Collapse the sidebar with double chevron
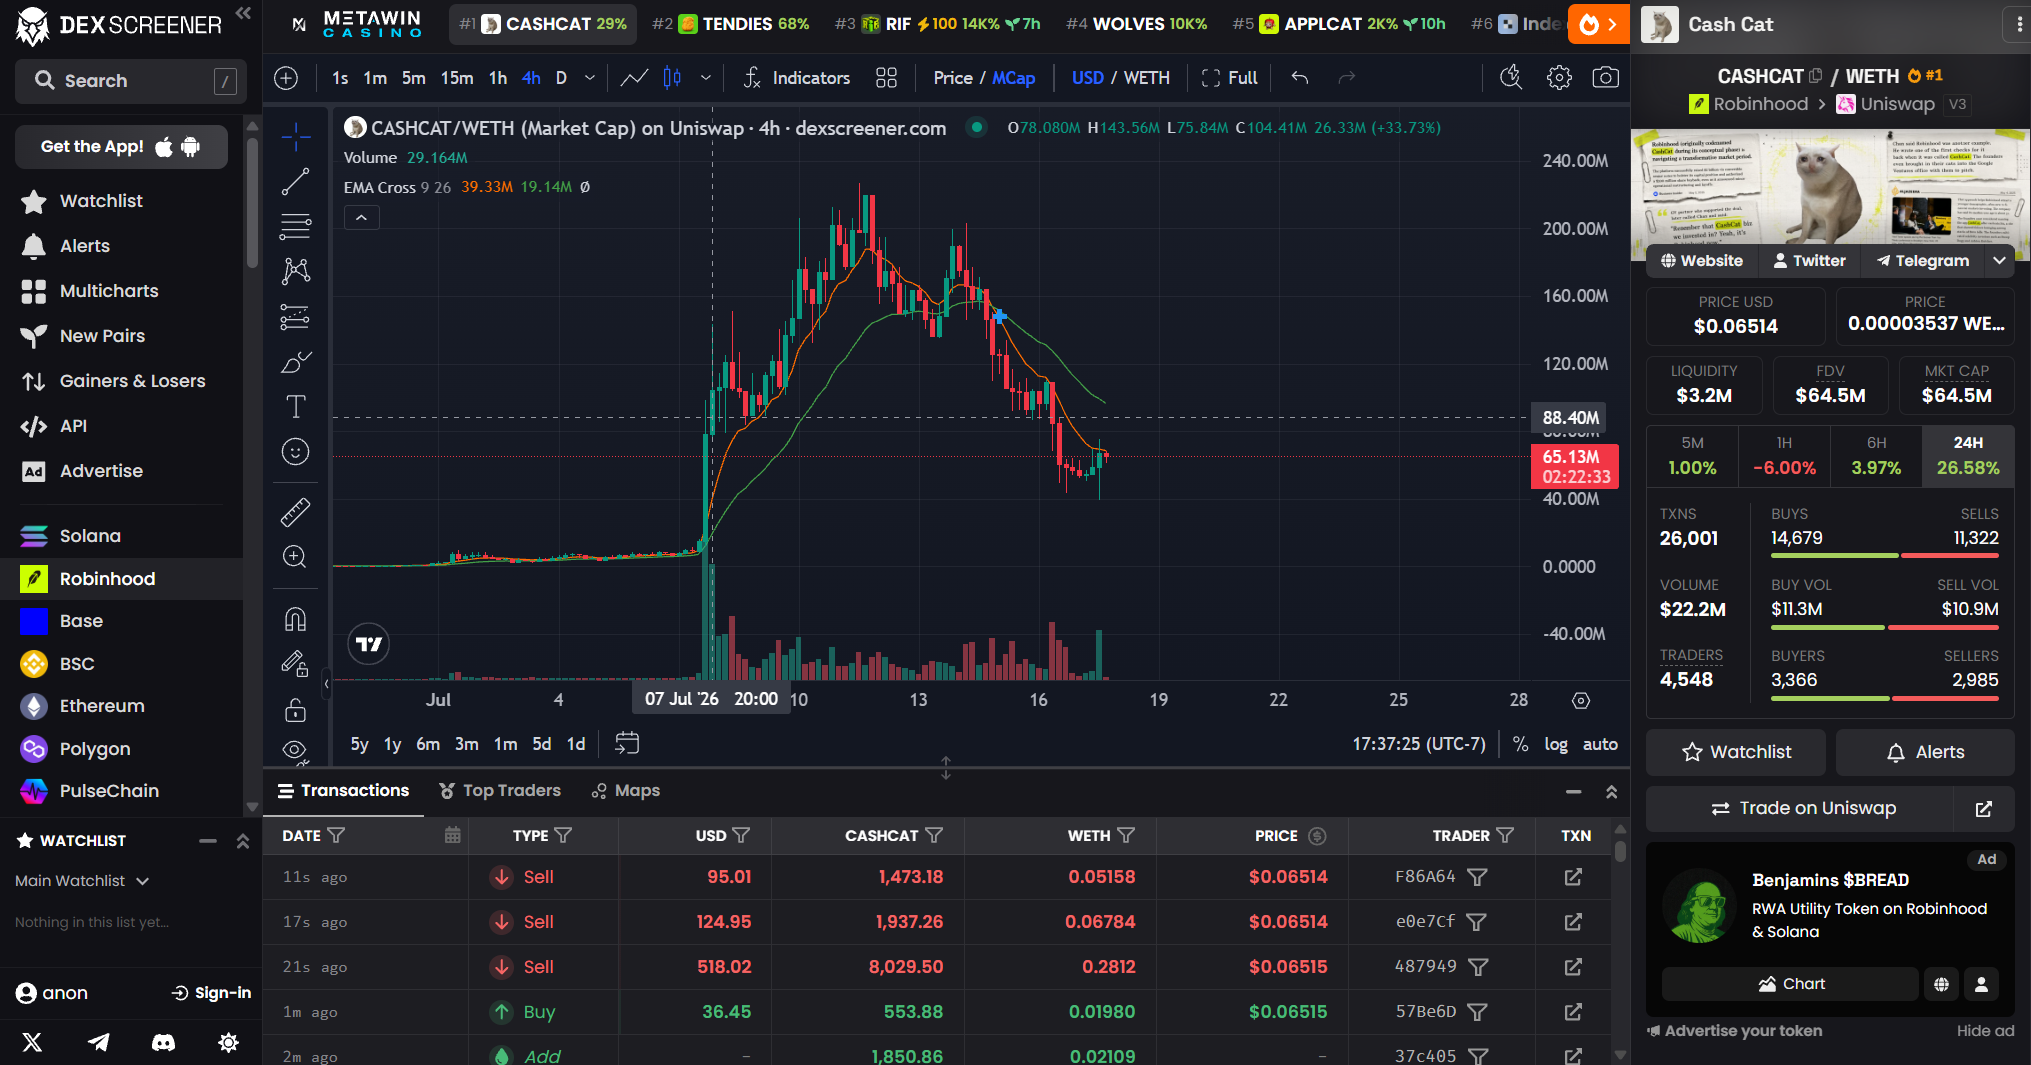The width and height of the screenshot is (2031, 1065). pyautogui.click(x=243, y=13)
